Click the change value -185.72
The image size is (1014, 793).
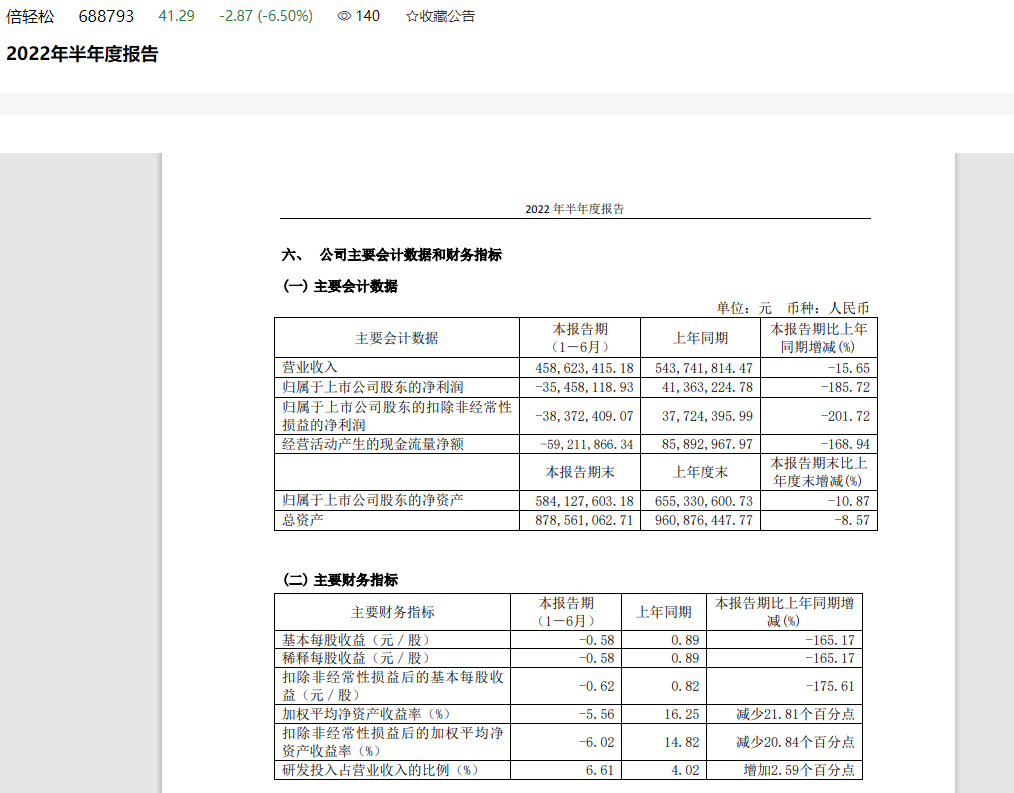(x=845, y=387)
